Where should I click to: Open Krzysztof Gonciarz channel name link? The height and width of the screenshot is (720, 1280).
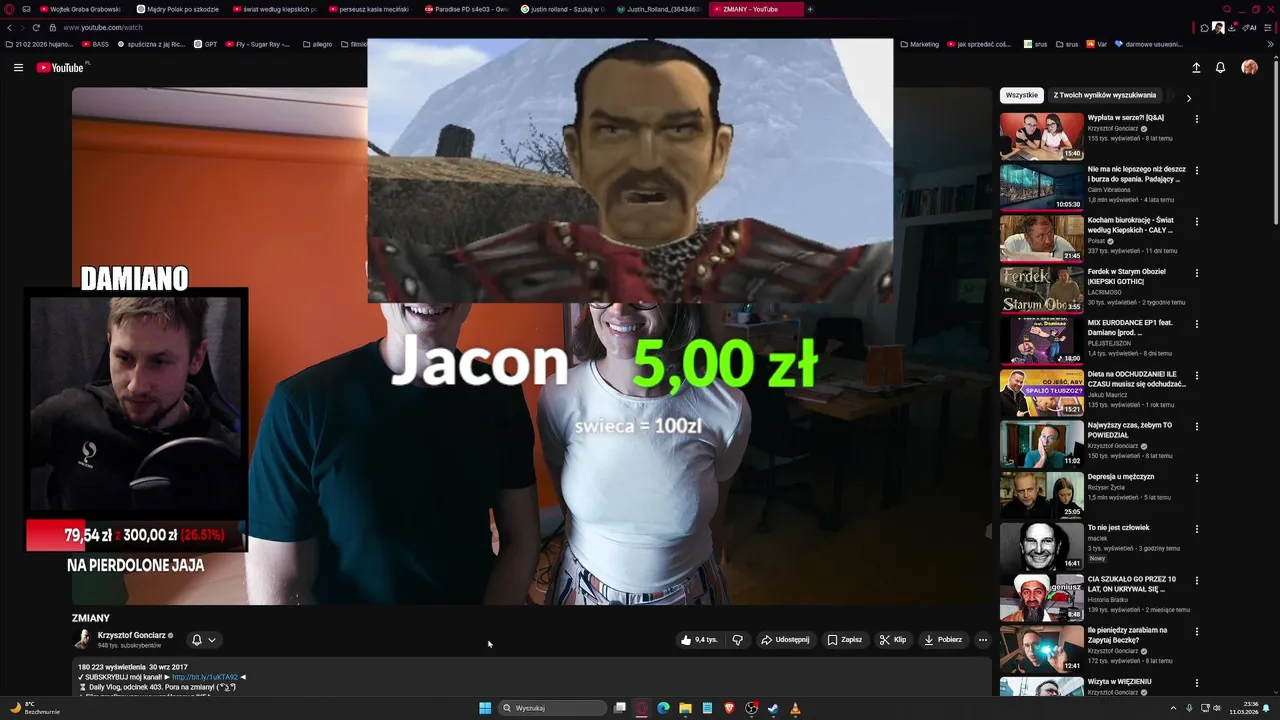point(132,635)
